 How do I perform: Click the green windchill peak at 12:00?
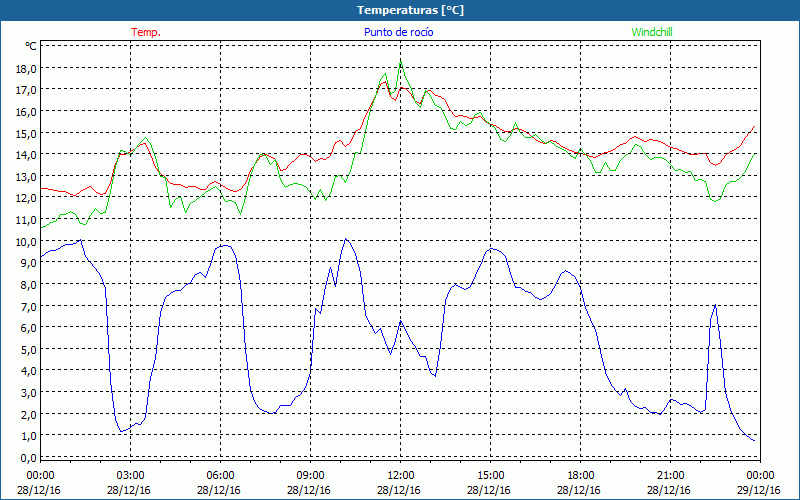[401, 62]
